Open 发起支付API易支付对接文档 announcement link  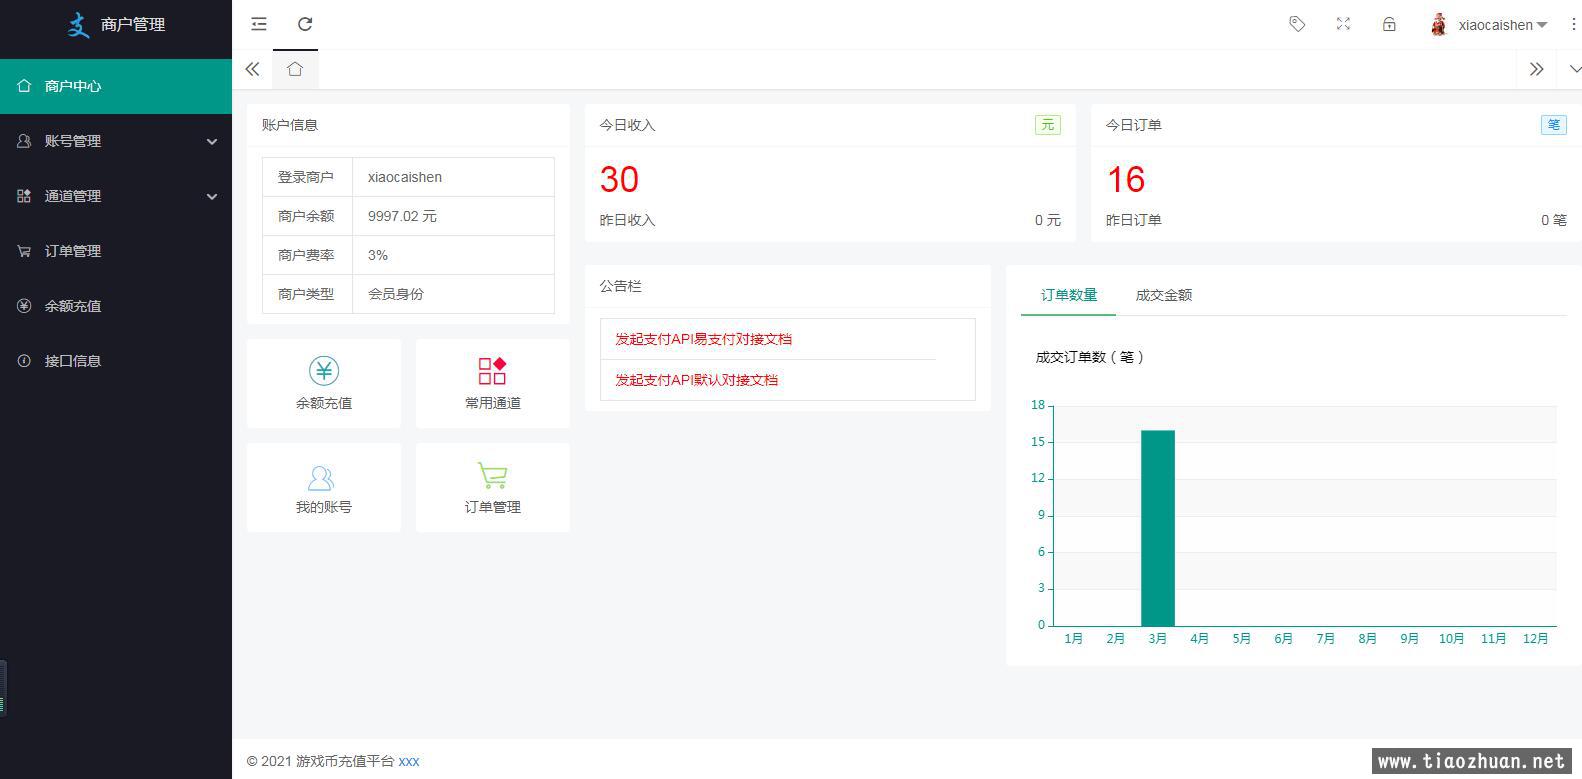click(703, 339)
